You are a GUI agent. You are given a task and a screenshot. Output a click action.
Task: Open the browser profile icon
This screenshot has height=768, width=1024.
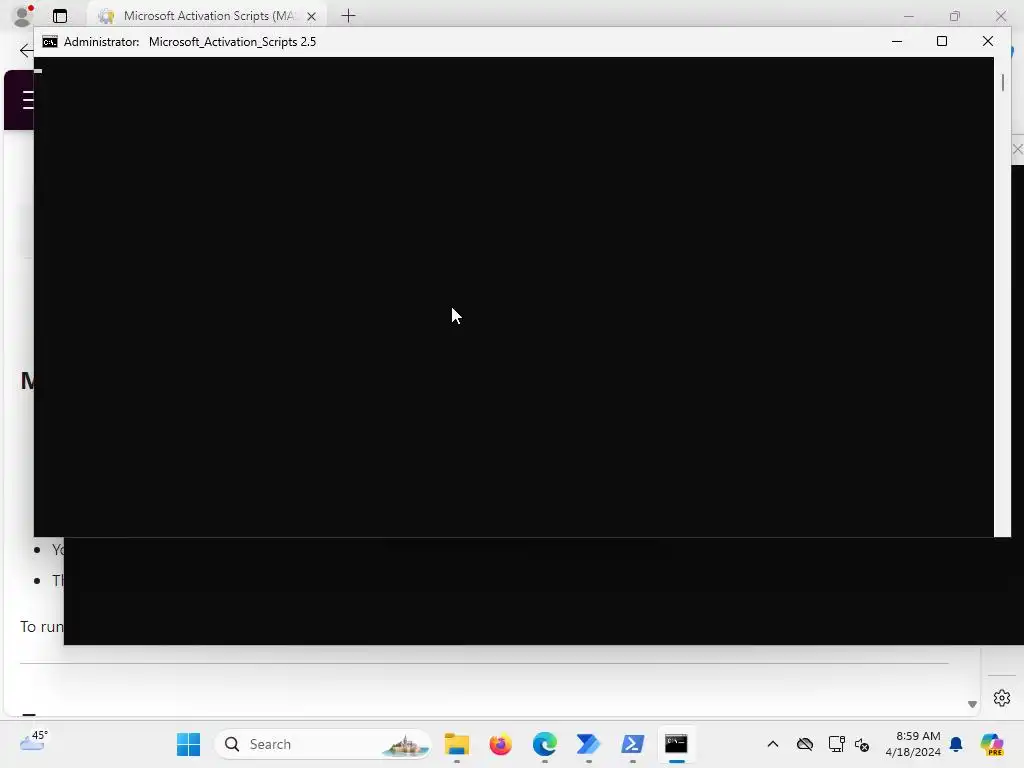[22, 16]
